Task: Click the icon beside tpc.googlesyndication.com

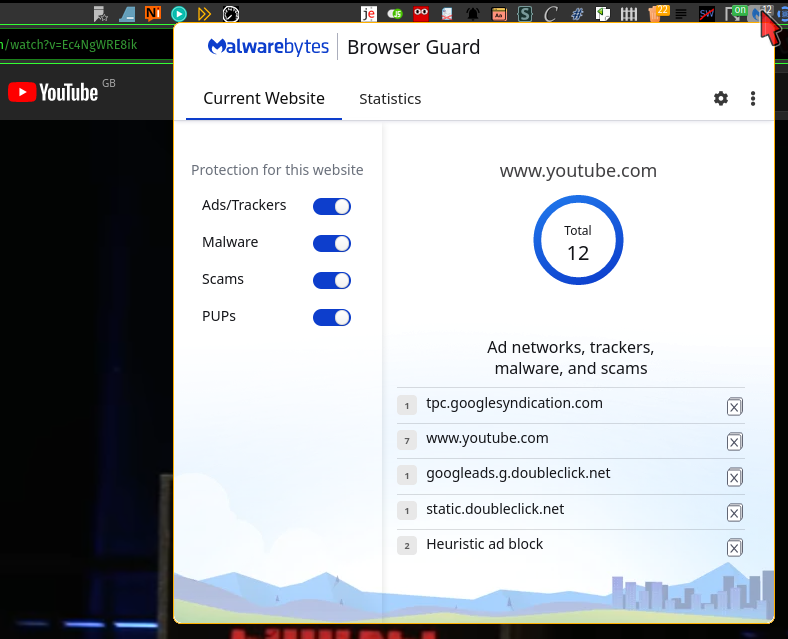Action: [x=734, y=406]
